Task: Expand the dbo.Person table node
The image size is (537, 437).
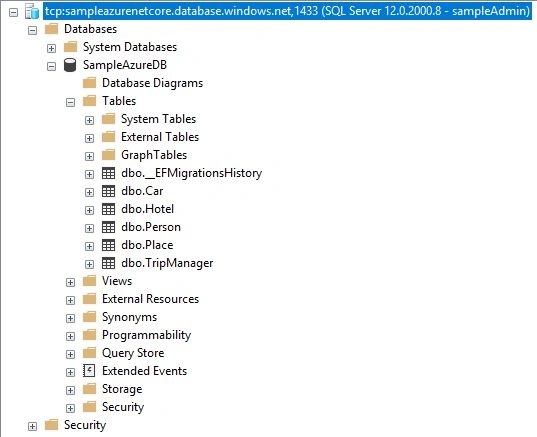Action: pos(89,228)
